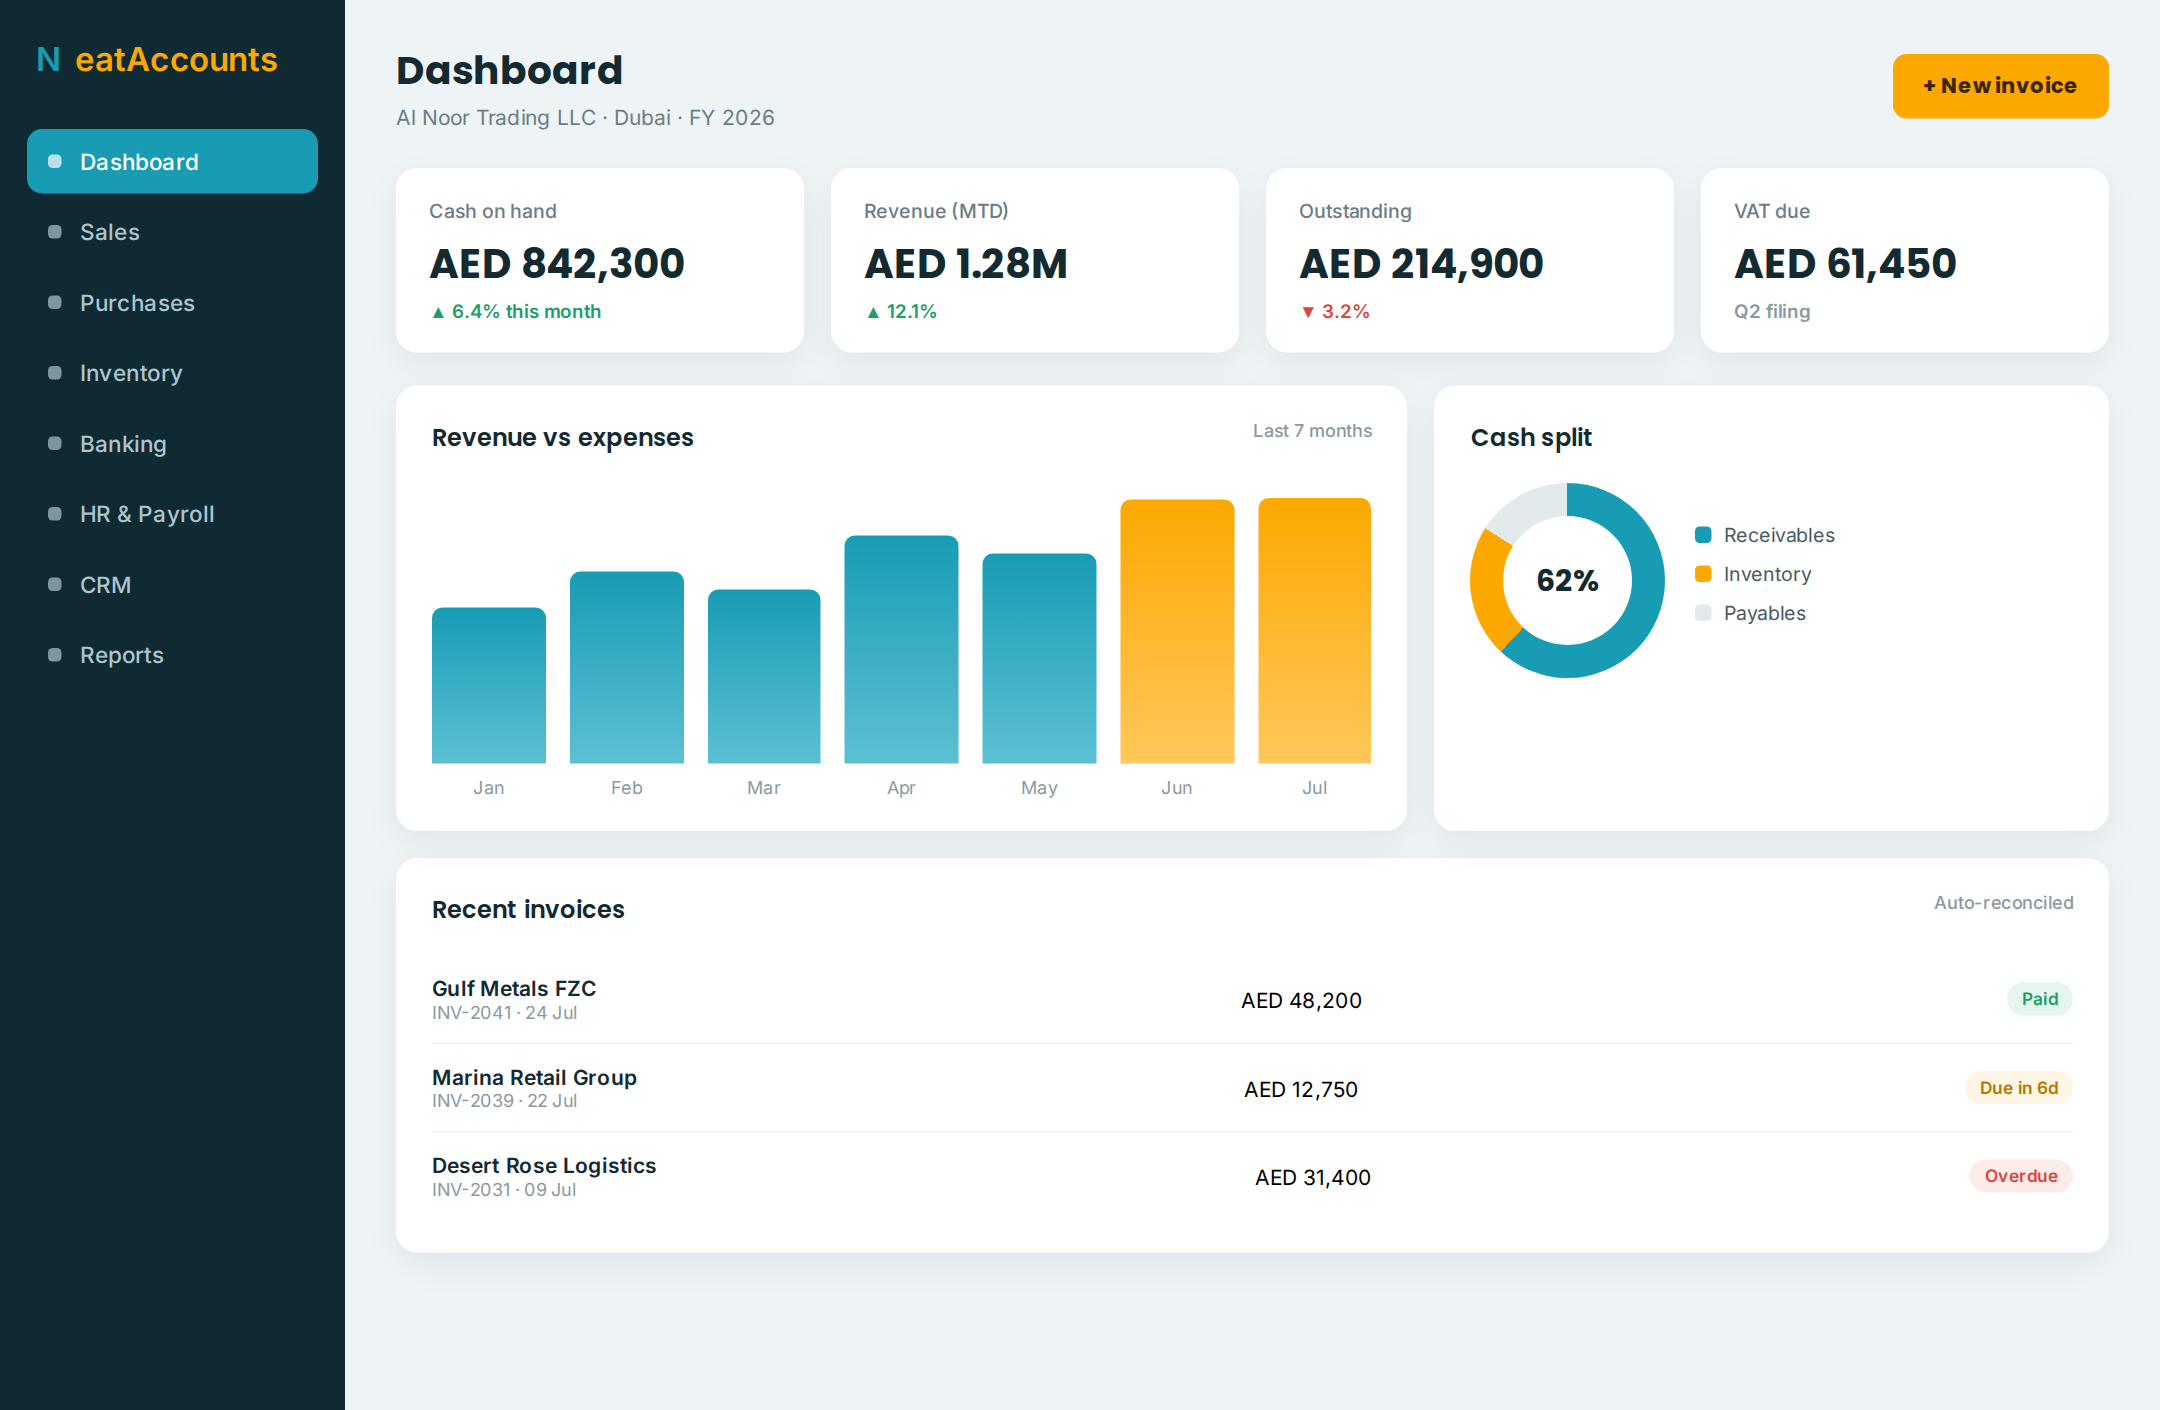2160x1410 pixels.
Task: Click INV-2041 · 24 Jul reference
Action: [x=504, y=1013]
